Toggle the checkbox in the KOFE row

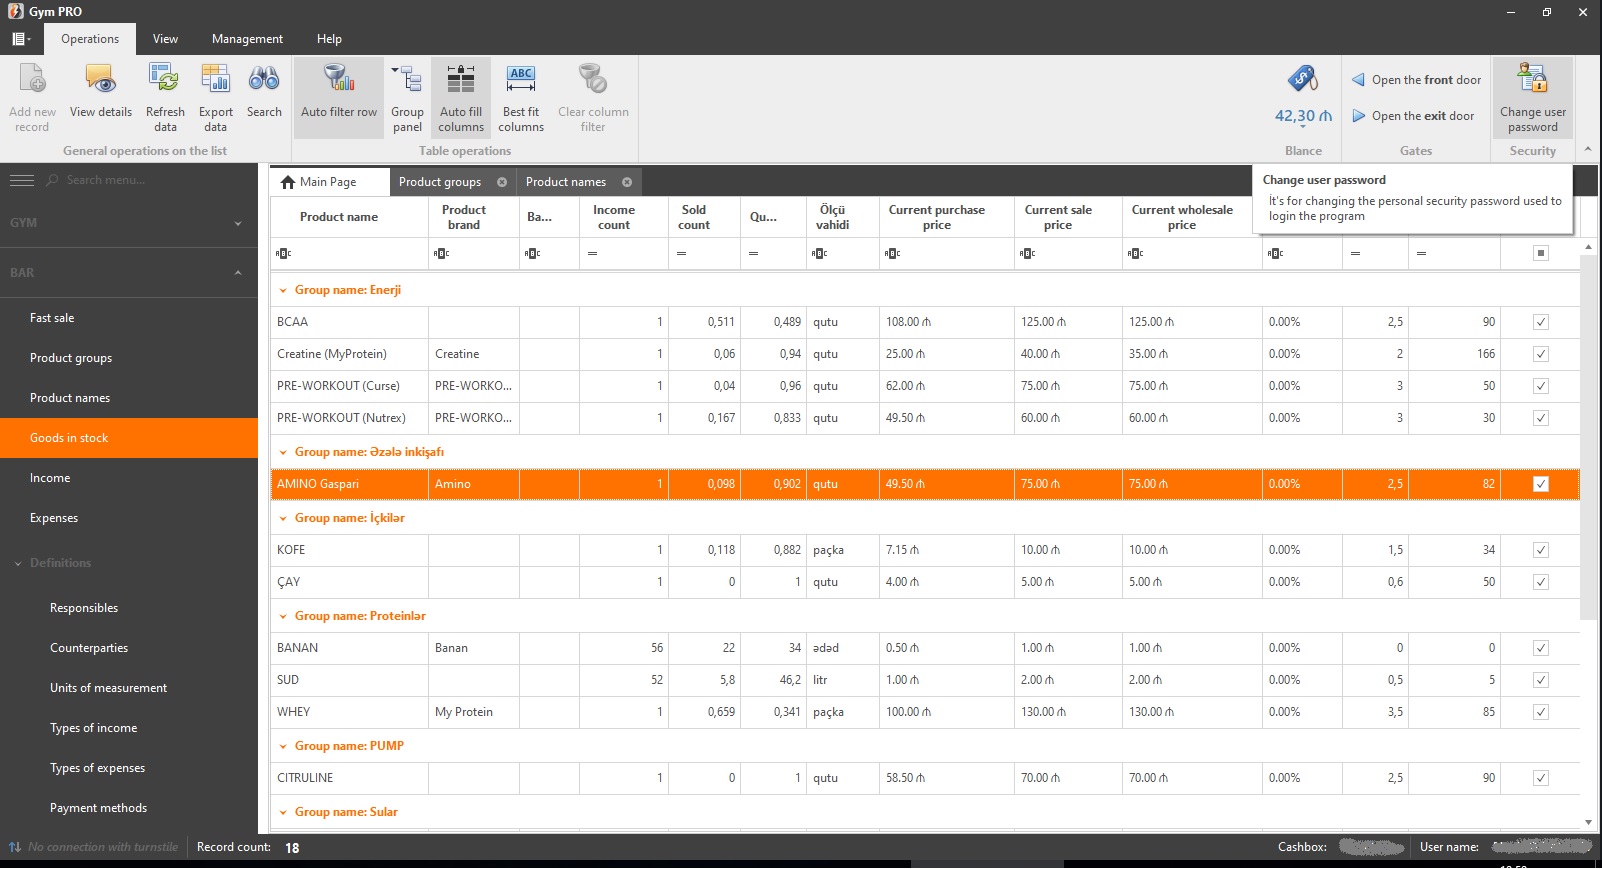pyautogui.click(x=1540, y=550)
